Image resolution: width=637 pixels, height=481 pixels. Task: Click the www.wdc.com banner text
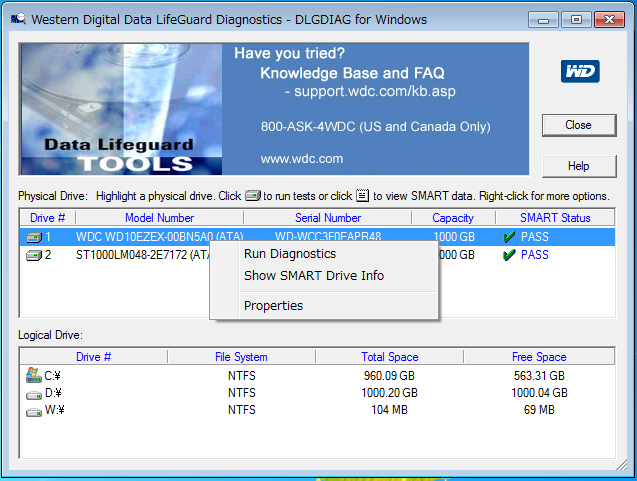coord(302,158)
